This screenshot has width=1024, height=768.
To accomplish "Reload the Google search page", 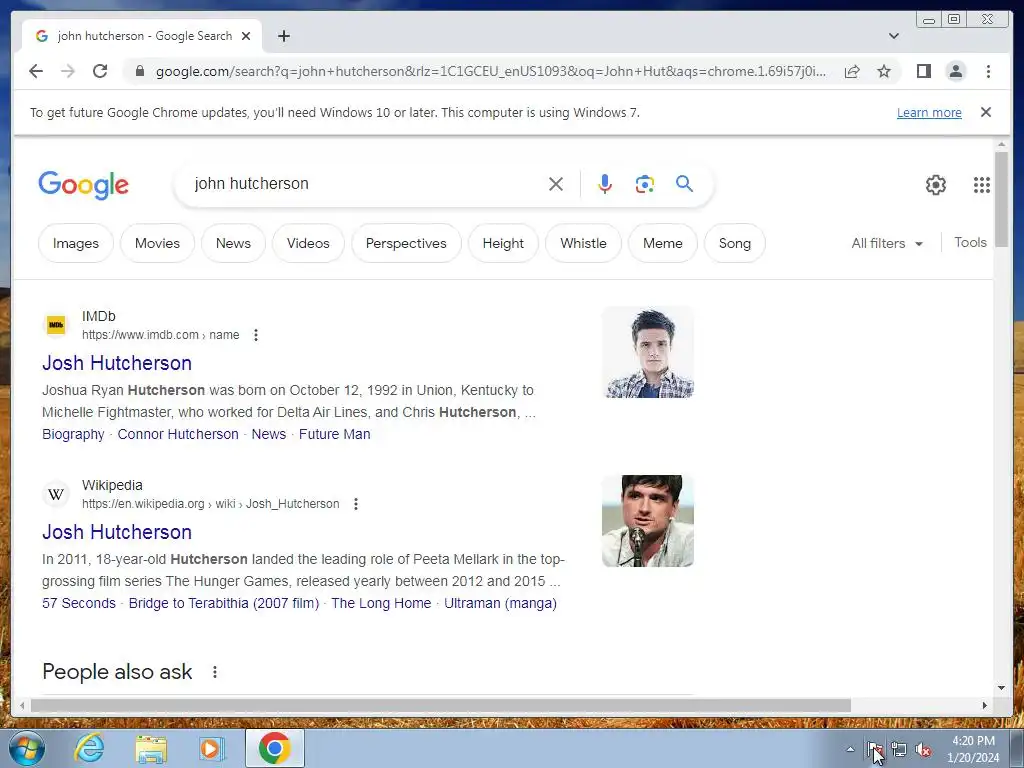I will click(x=100, y=71).
